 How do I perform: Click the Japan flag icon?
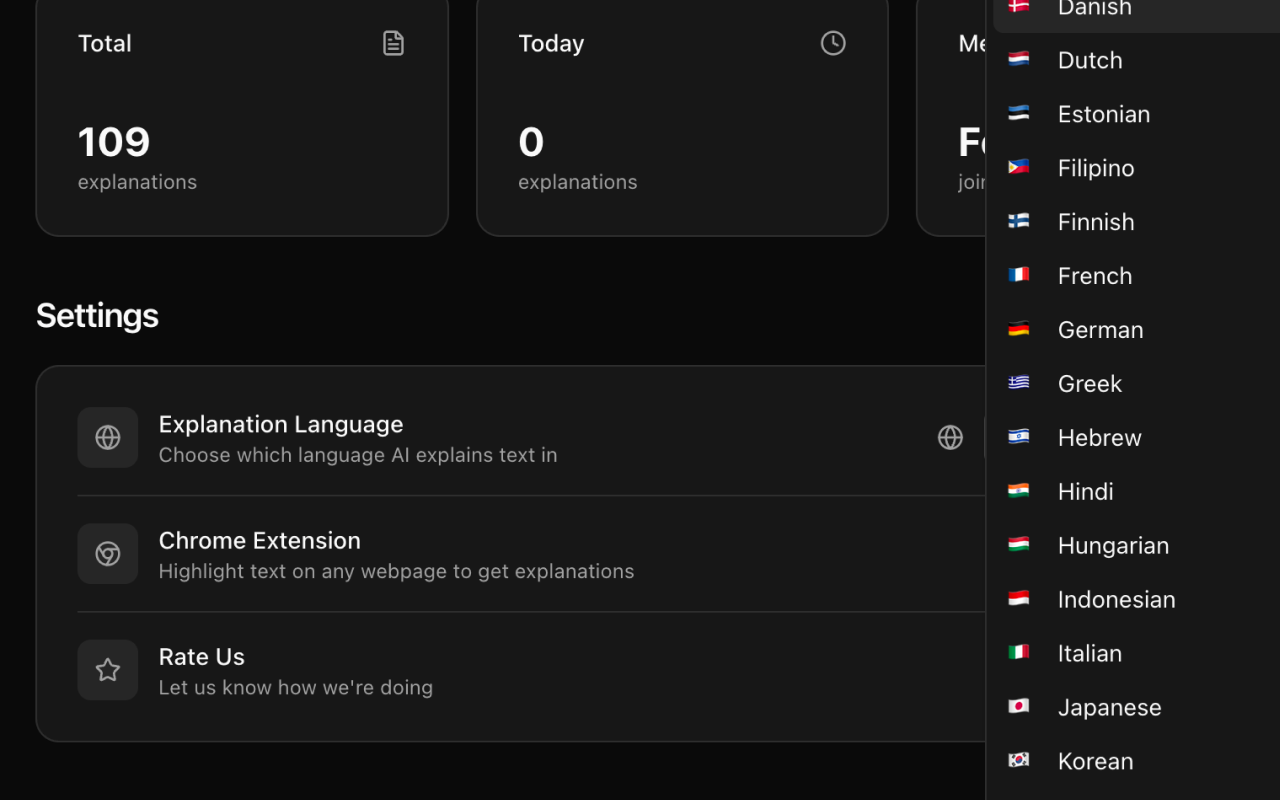click(x=1019, y=707)
